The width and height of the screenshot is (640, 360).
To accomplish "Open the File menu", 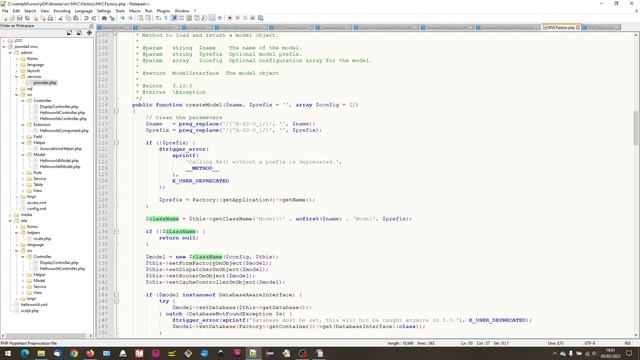I will click(5, 11).
